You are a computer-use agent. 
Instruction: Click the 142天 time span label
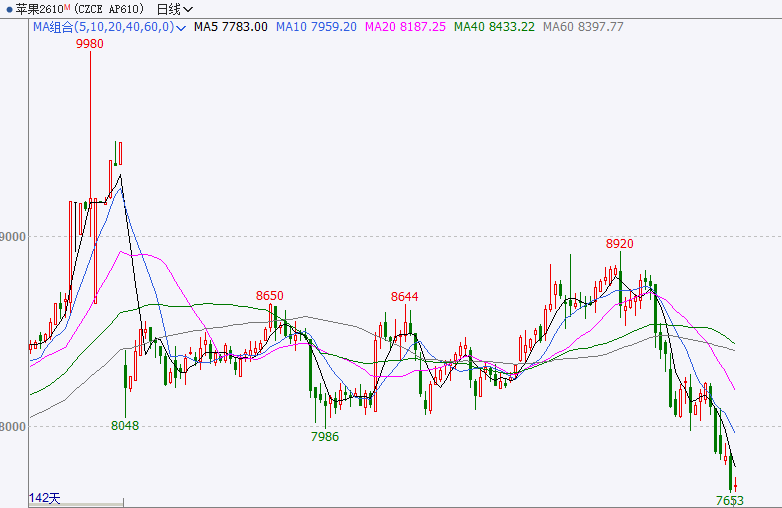45,497
